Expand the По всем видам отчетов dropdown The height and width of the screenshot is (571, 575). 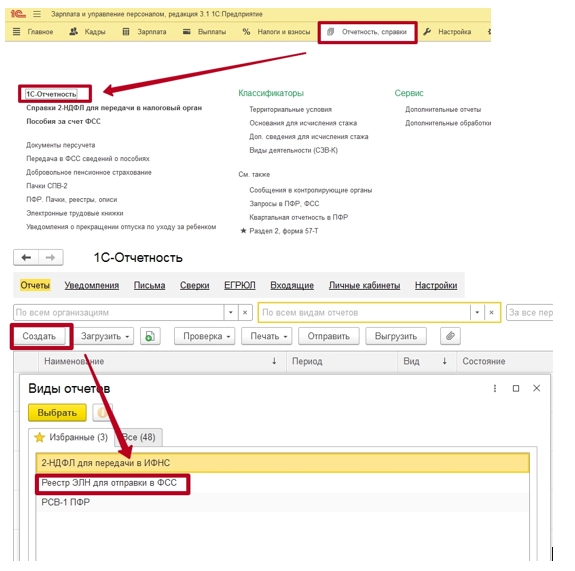pos(477,312)
